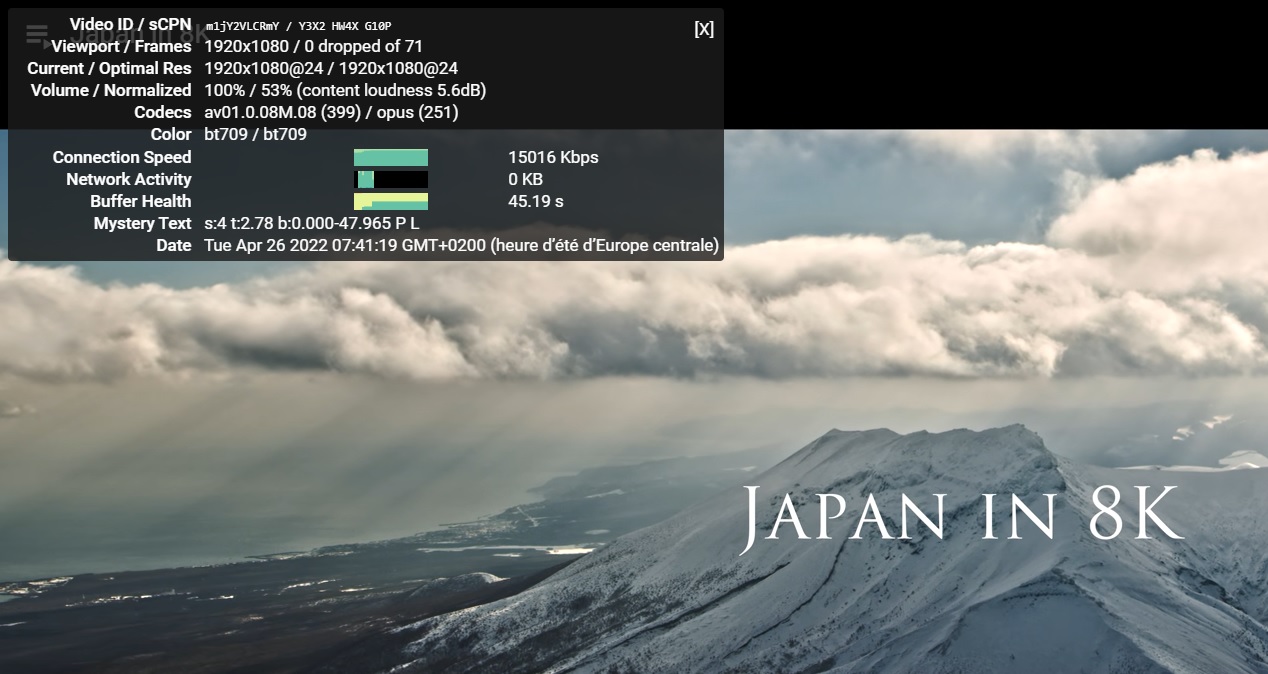Viewport: 1268px width, 674px height.
Task: Click the Network Activity graph bar
Action: pos(391,179)
